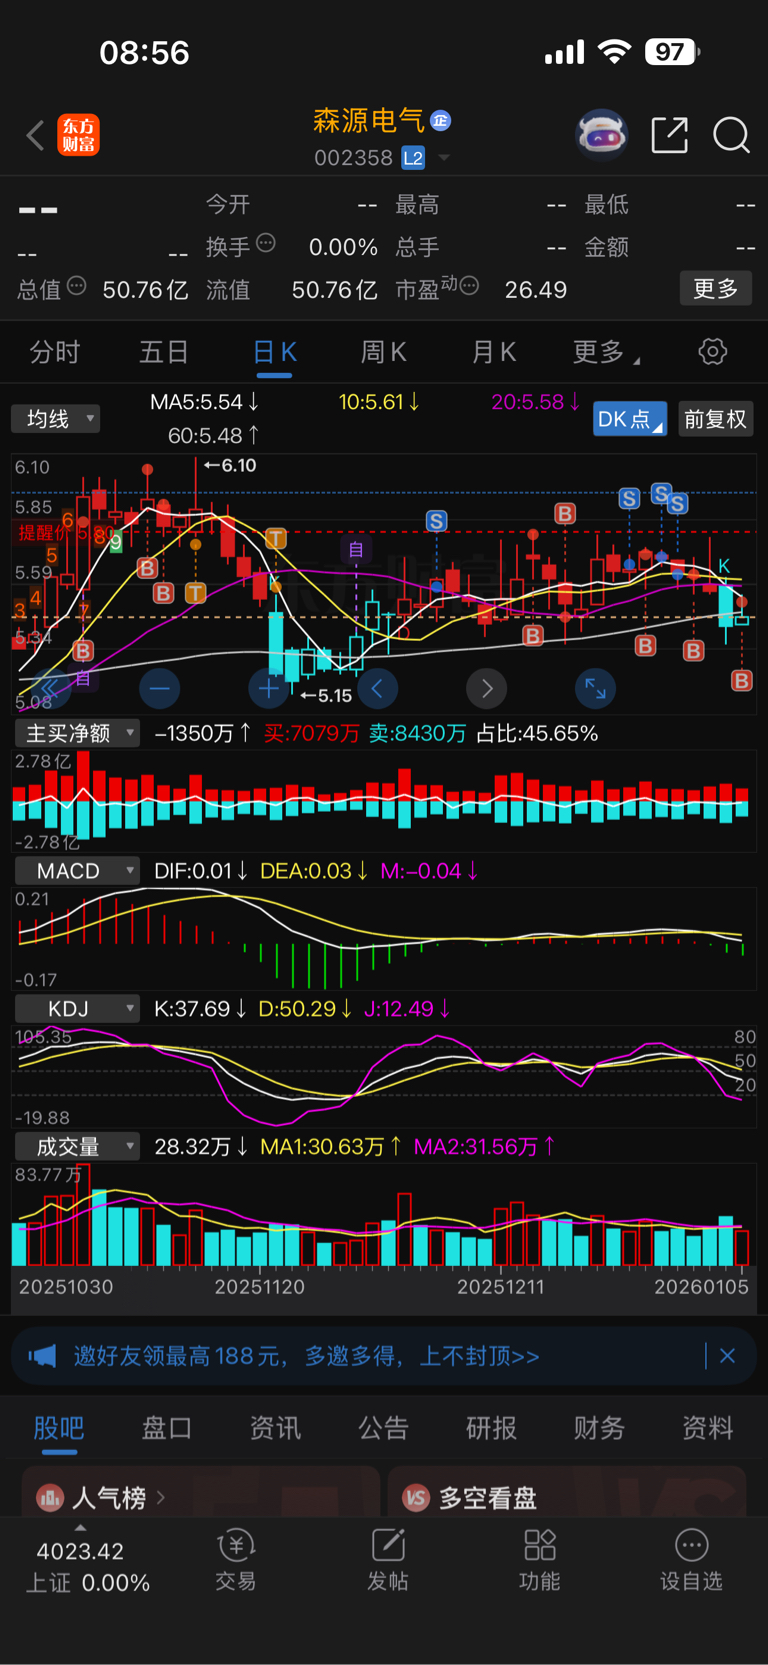Open the robot assistant avatar
Screen dimensions: 768x1665
click(x=601, y=134)
